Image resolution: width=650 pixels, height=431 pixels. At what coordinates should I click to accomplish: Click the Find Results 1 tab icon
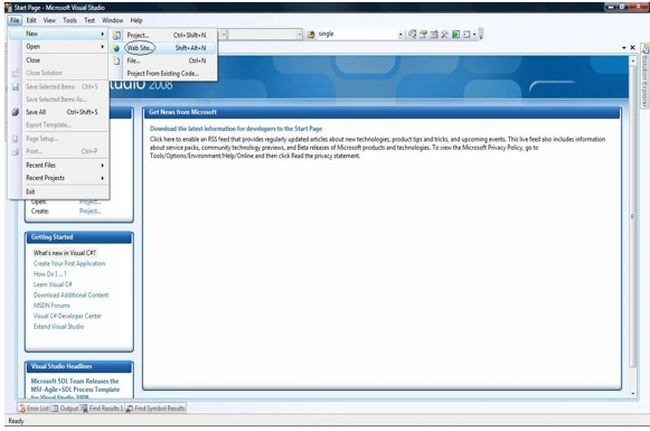point(84,409)
